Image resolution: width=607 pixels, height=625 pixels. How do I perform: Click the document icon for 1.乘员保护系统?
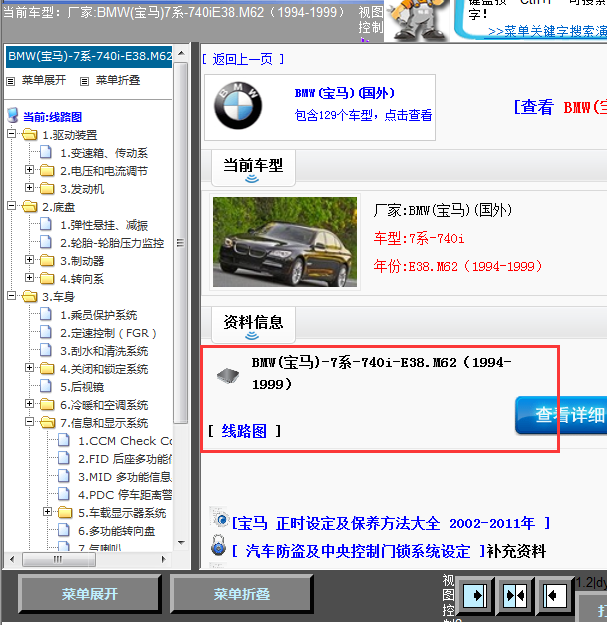tap(46, 314)
